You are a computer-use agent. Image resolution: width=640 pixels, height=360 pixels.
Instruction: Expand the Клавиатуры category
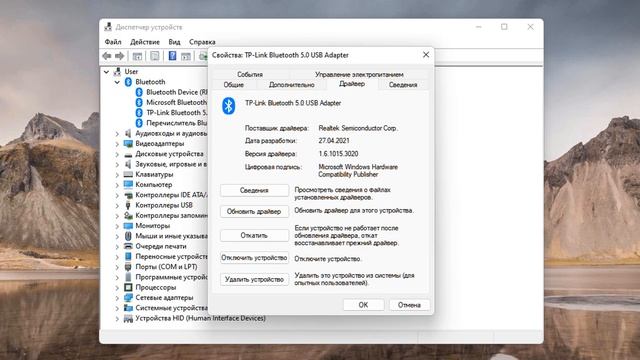(117, 175)
